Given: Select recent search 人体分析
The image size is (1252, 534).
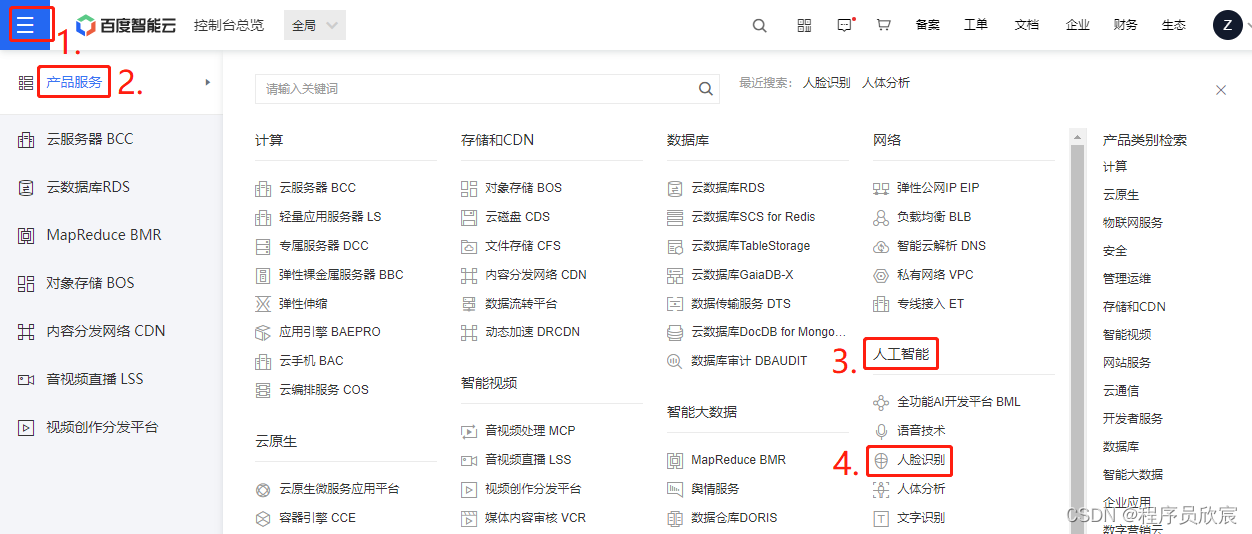Looking at the screenshot, I should [886, 83].
